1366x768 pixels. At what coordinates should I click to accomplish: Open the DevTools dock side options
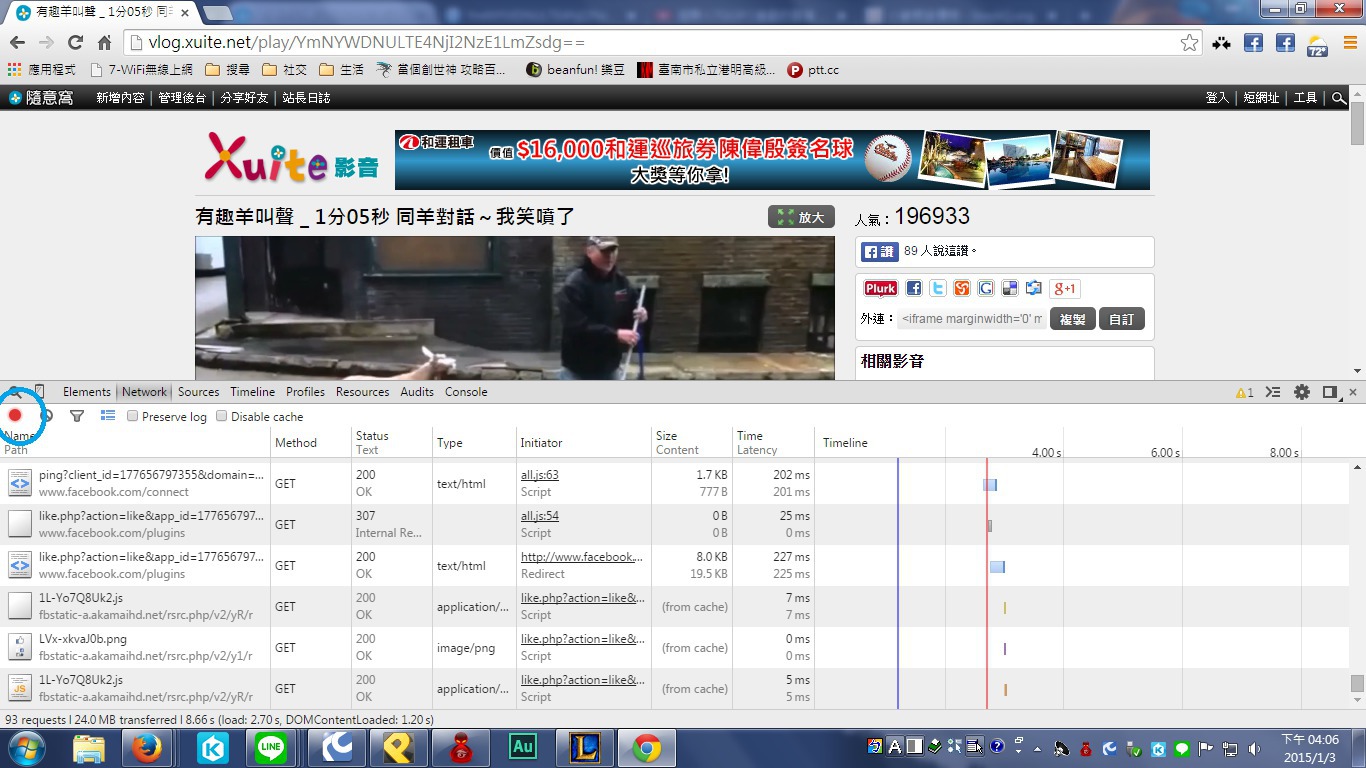pyautogui.click(x=1329, y=392)
